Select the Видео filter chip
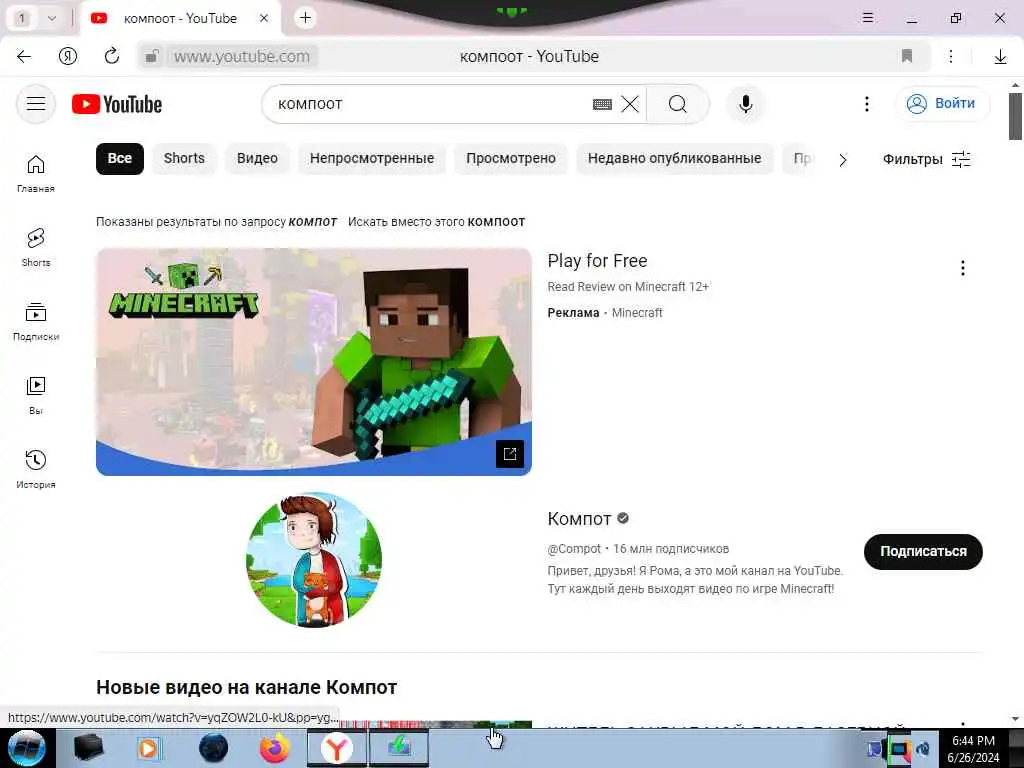The width and height of the screenshot is (1024, 768). [257, 159]
